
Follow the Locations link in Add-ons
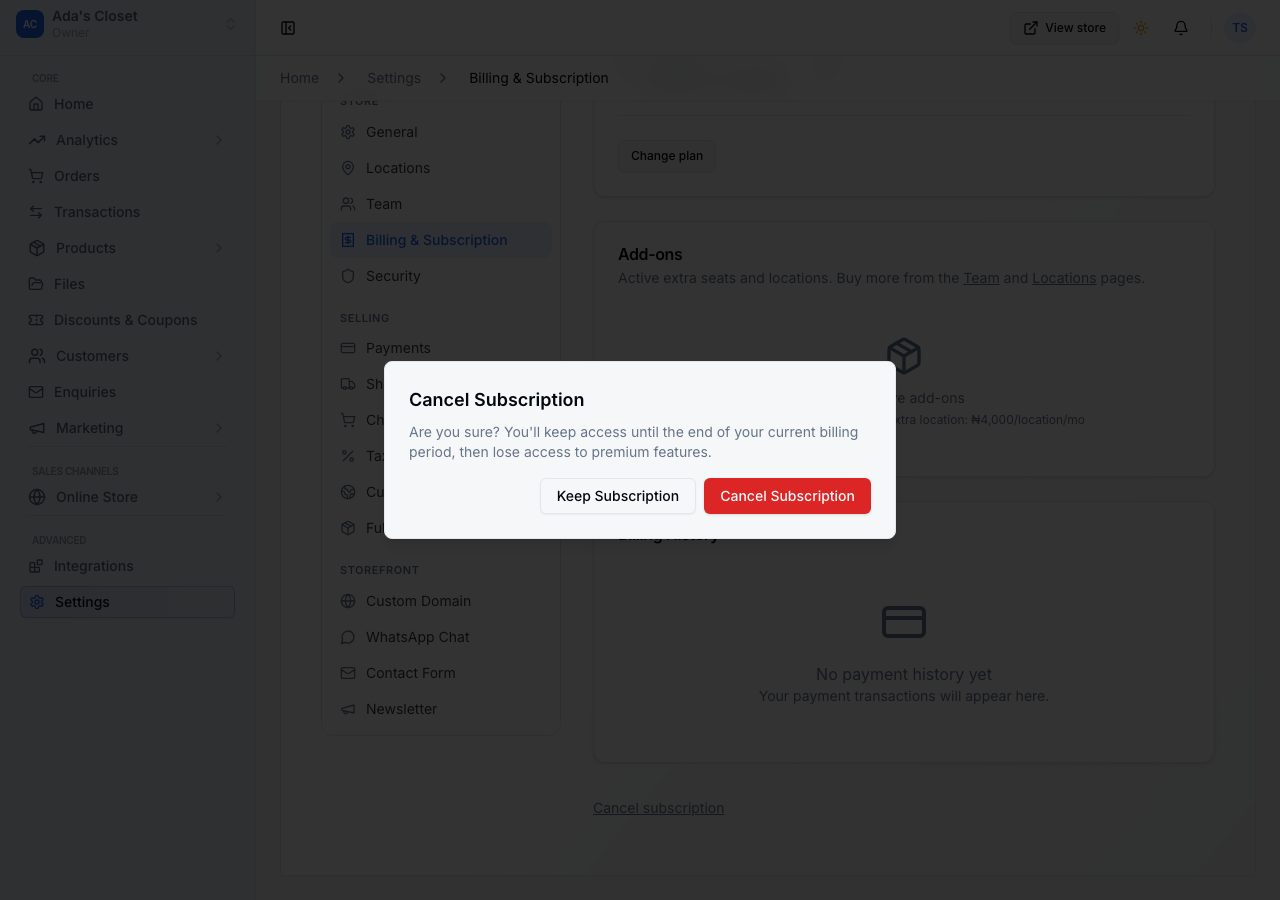pos(1064,278)
